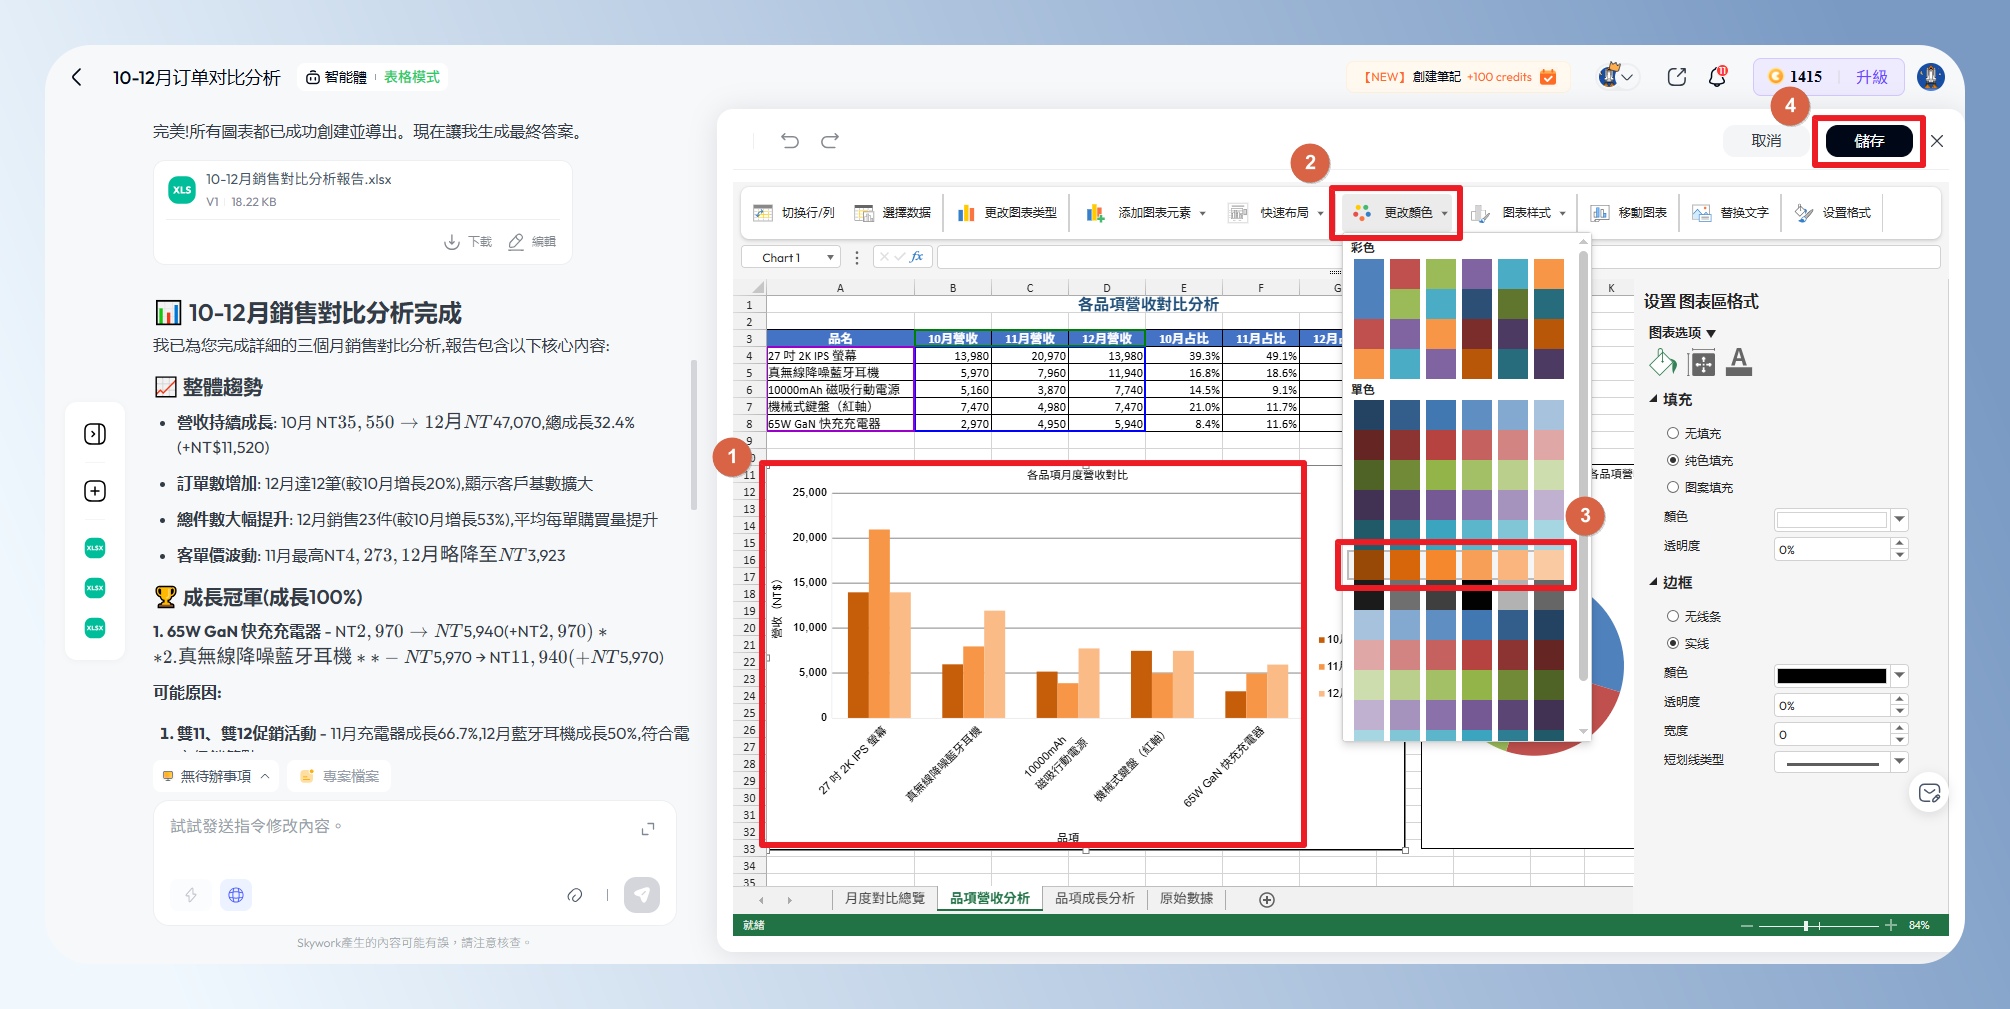Click the undo arrow icon
Screen dimensions: 2010x1009
click(790, 141)
